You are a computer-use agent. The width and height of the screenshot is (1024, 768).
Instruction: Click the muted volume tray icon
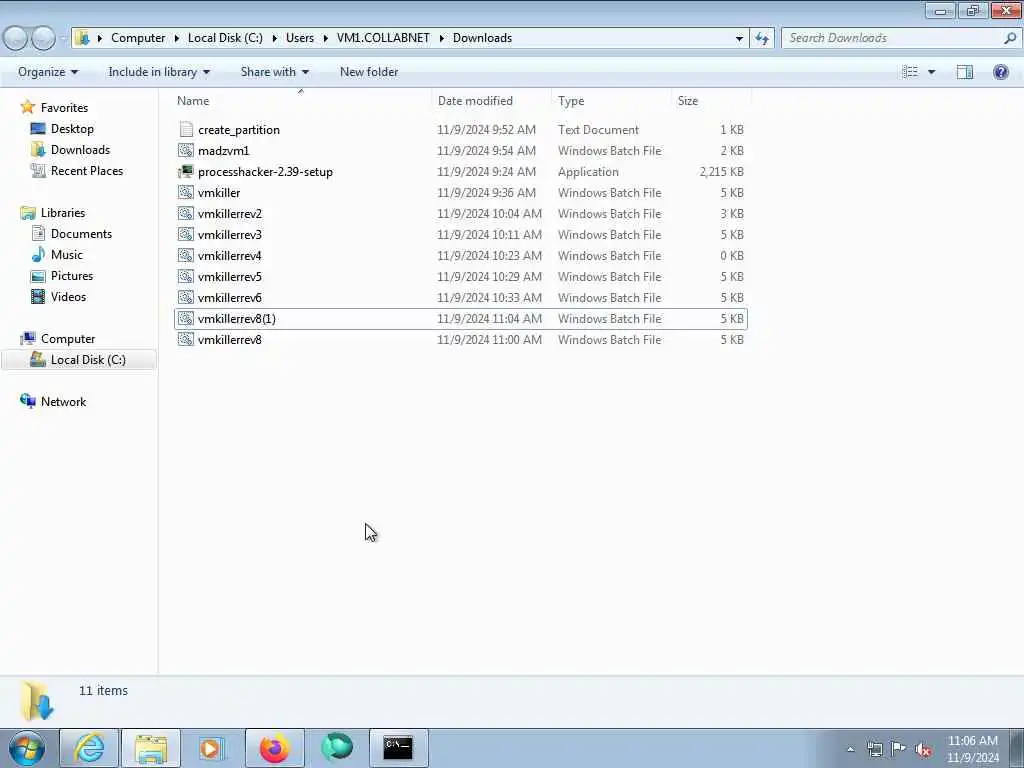pyautogui.click(x=923, y=749)
